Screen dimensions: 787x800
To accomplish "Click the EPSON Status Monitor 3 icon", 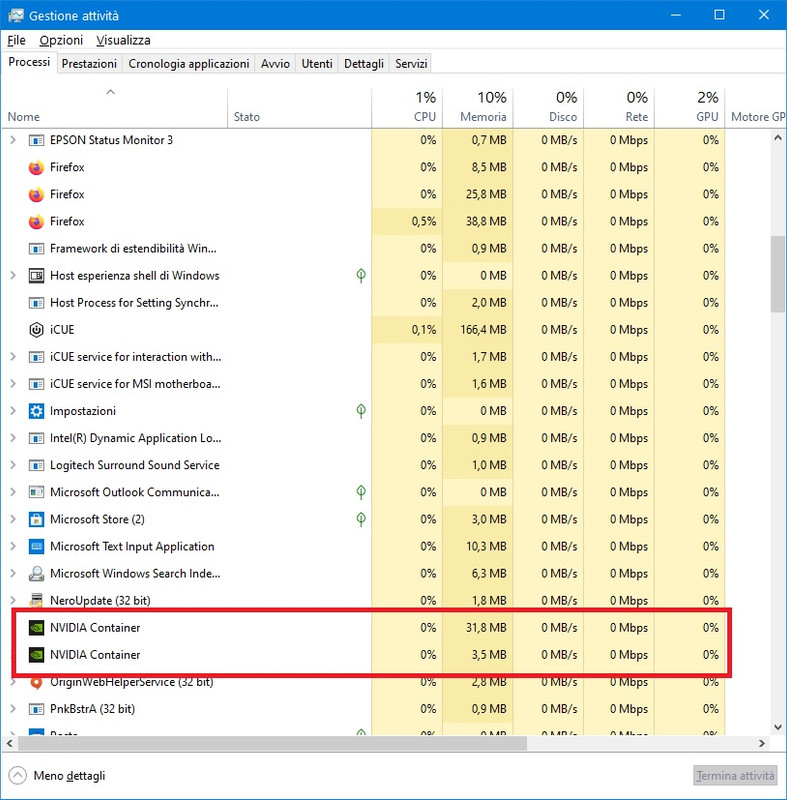I will 36,140.
